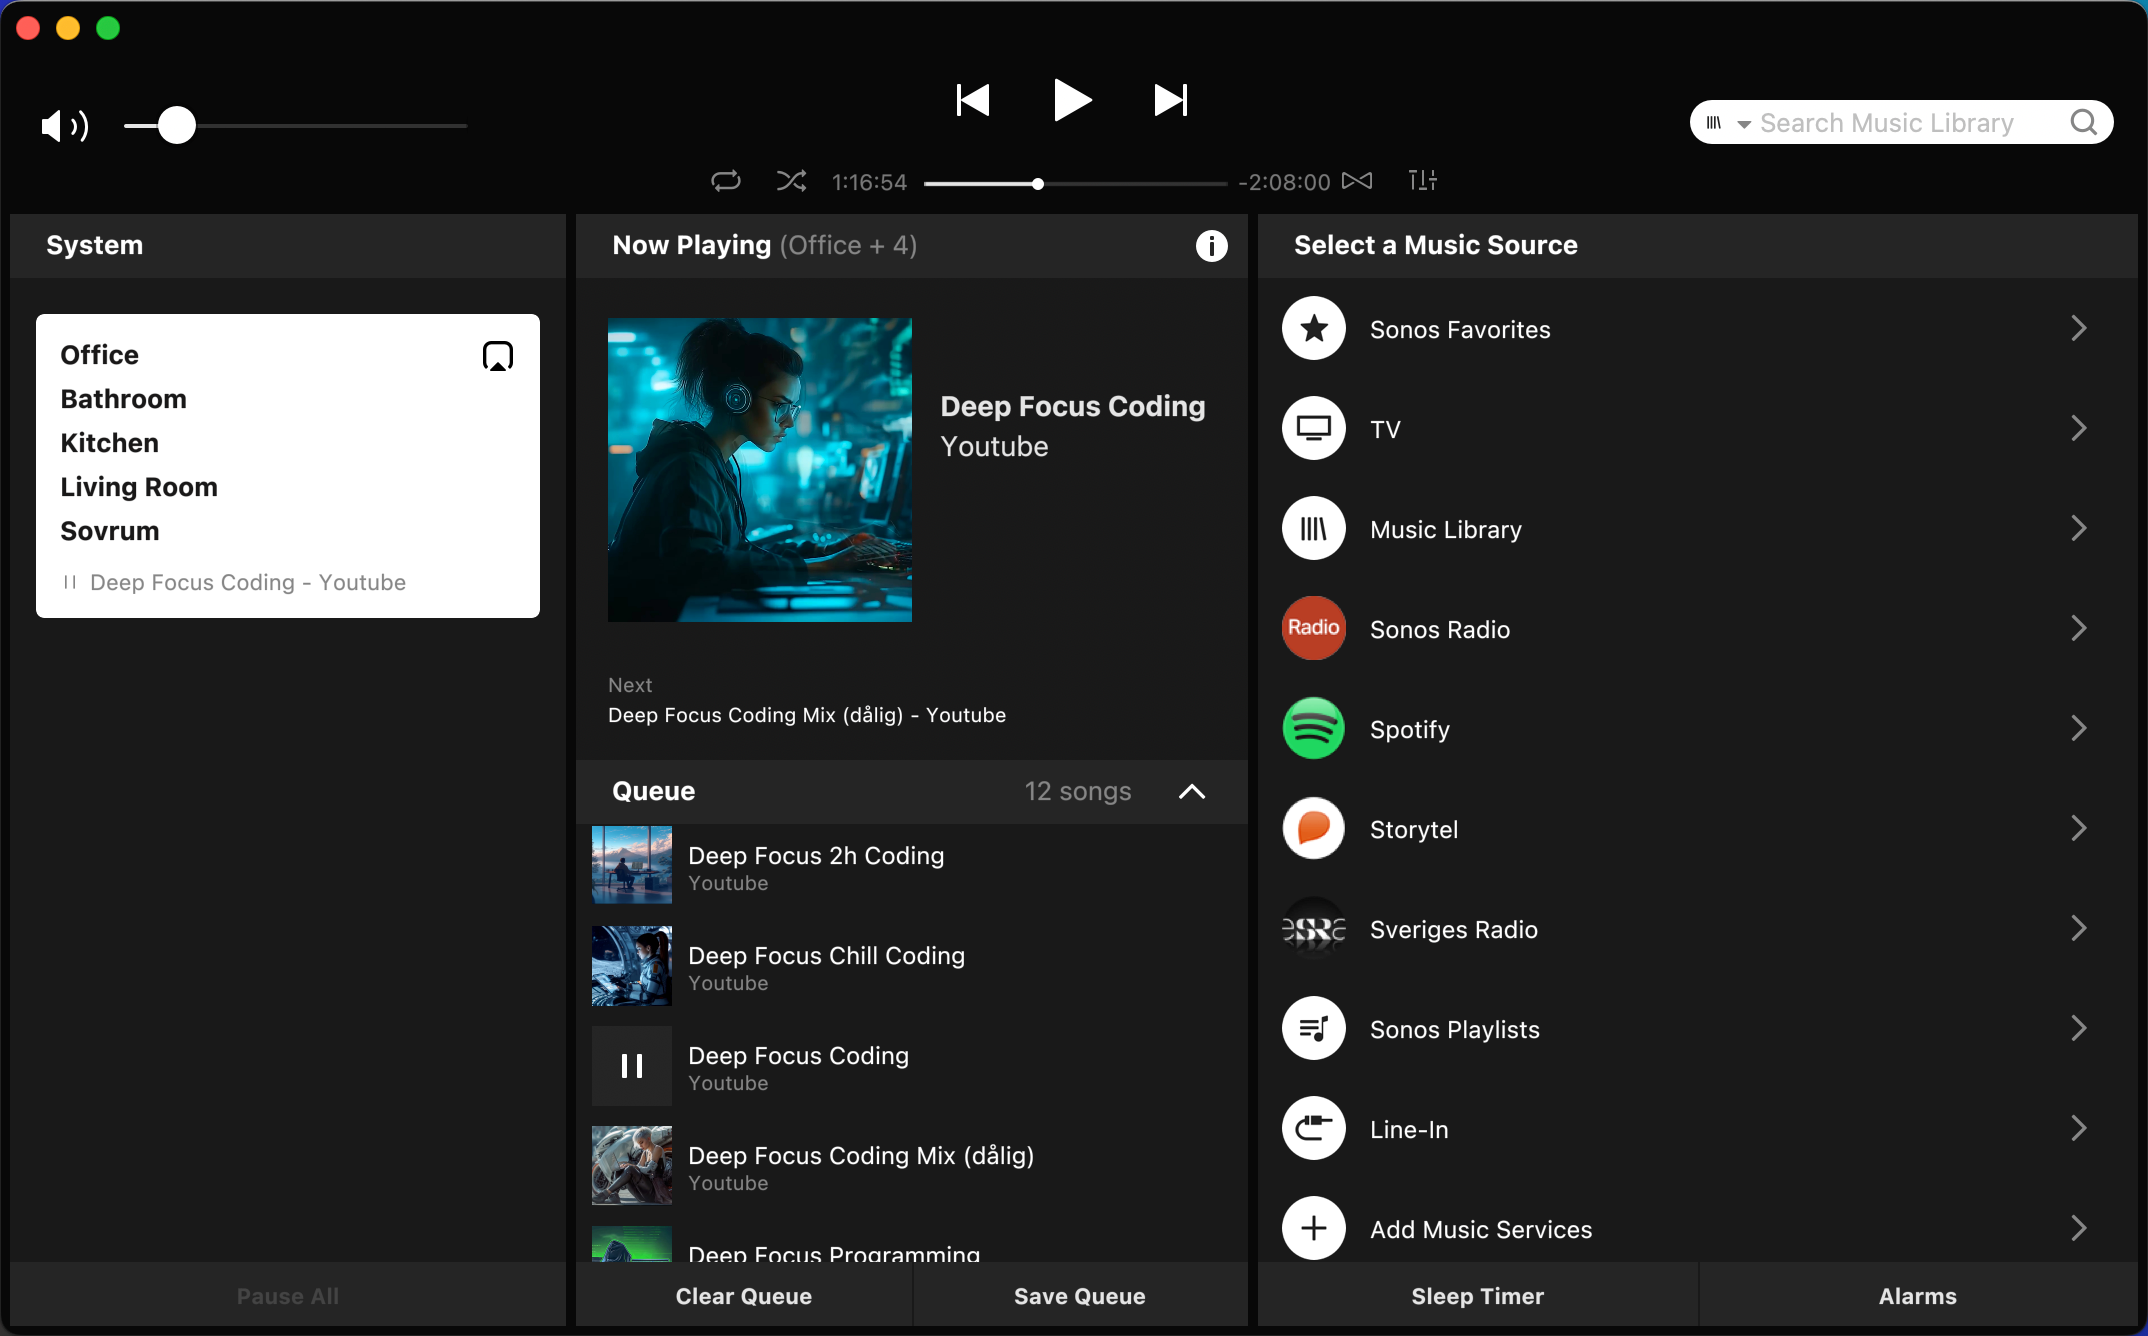2148x1336 pixels.
Task: Adjust the volume slider knob
Action: pos(177,126)
